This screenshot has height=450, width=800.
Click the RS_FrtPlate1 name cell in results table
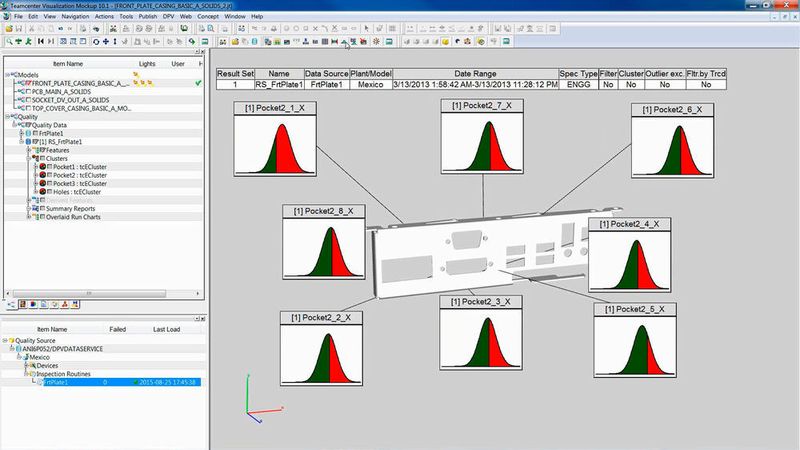pos(279,85)
